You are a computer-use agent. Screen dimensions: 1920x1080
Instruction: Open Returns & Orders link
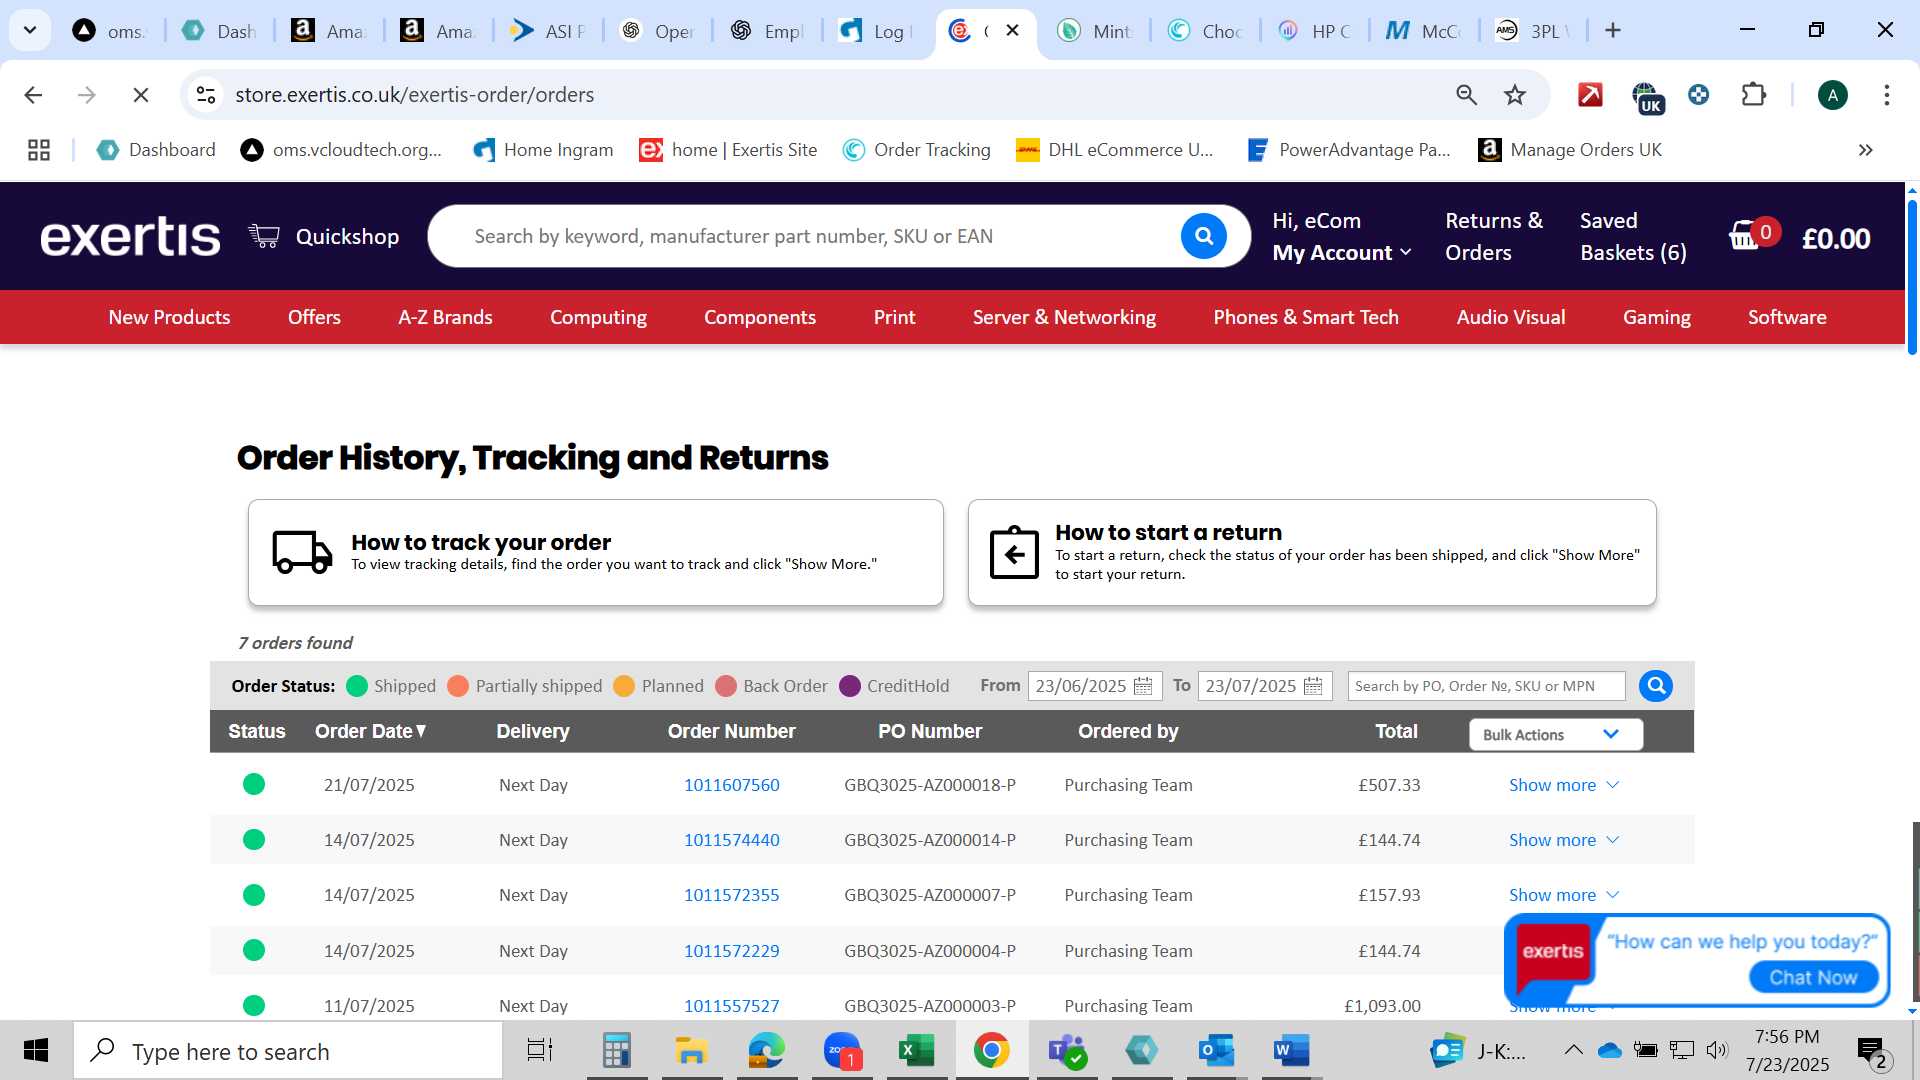(1494, 236)
